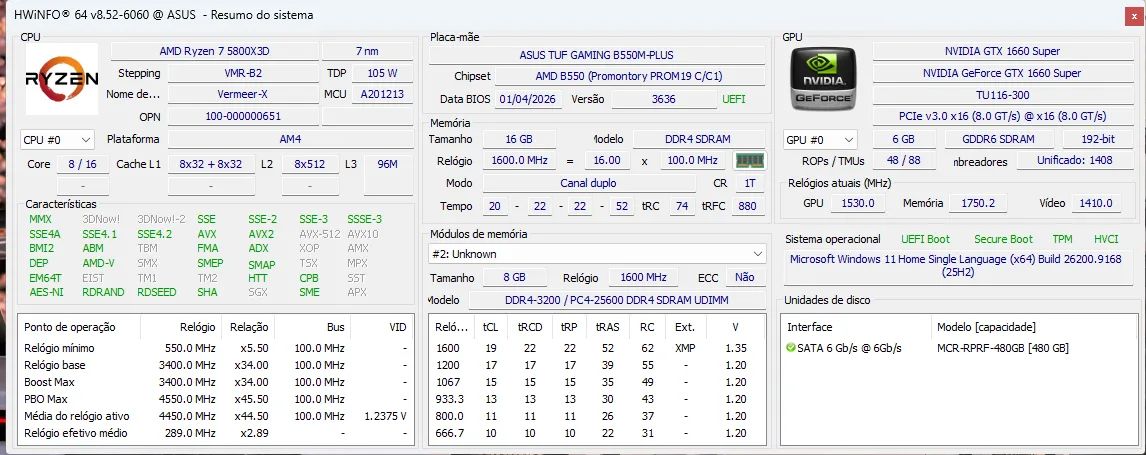The width and height of the screenshot is (1146, 455).
Task: Click the 'A201213' MCU value
Action: click(x=382, y=94)
